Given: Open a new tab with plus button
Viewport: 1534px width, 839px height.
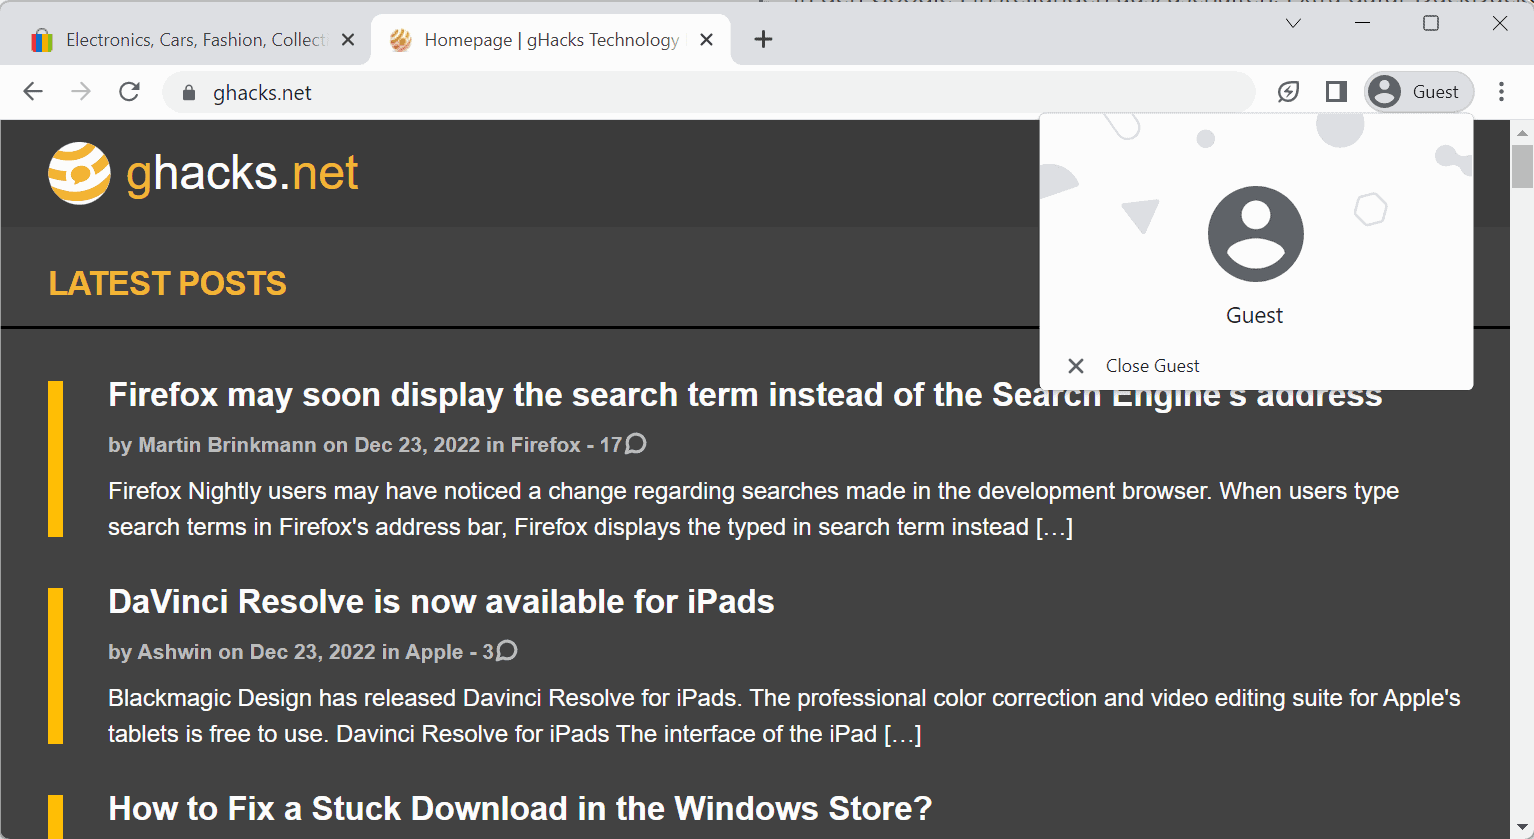Looking at the screenshot, I should tap(763, 39).
